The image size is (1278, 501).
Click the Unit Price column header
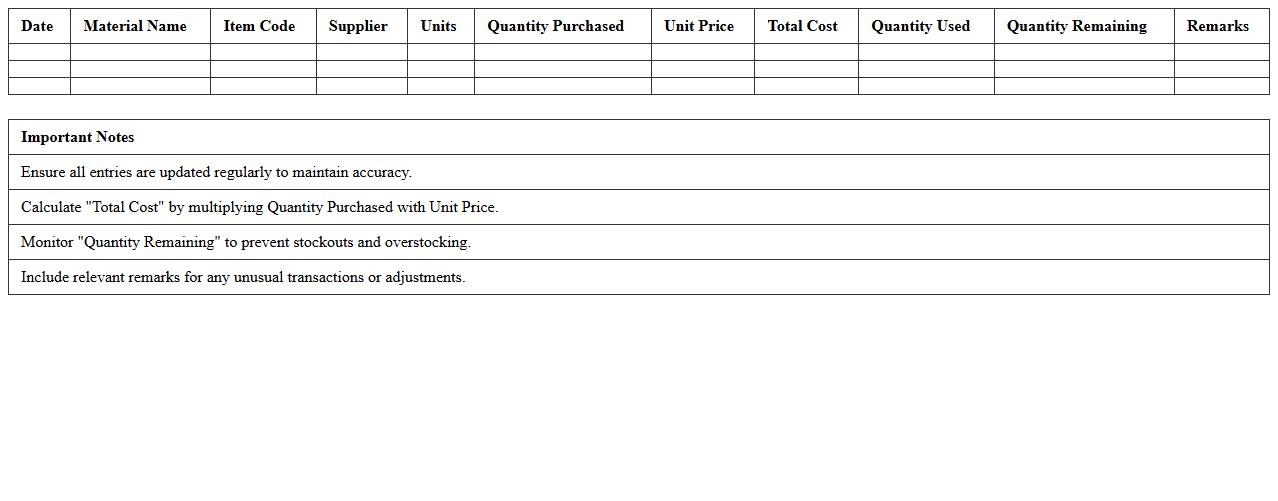699,26
